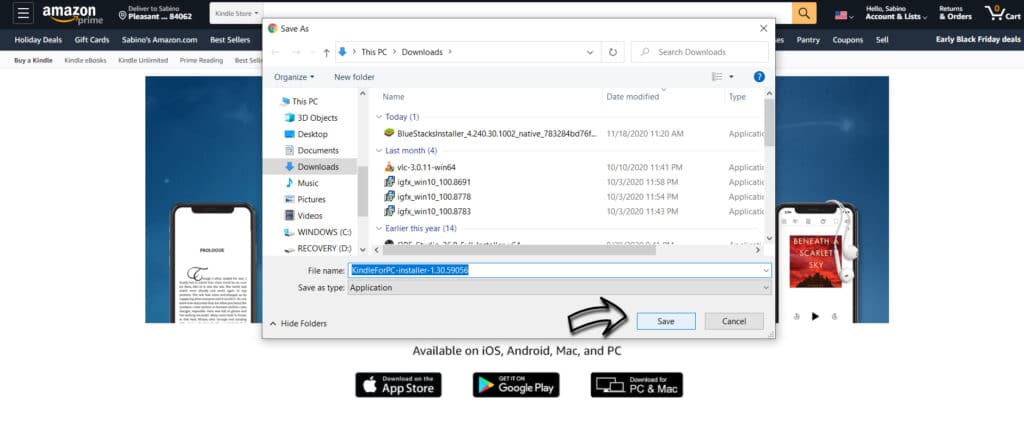
Task: Click the Cancel button
Action: [734, 321]
